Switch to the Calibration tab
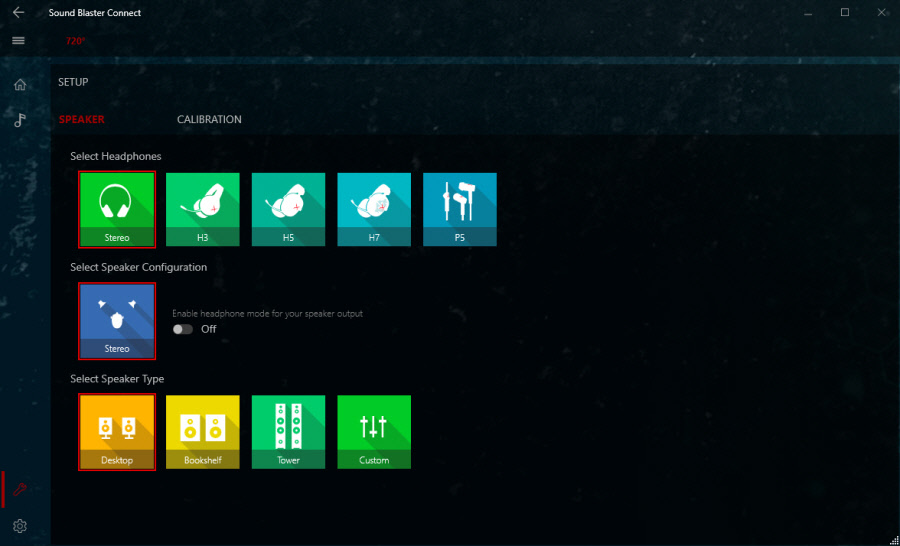Image resolution: width=900 pixels, height=546 pixels. coord(209,120)
